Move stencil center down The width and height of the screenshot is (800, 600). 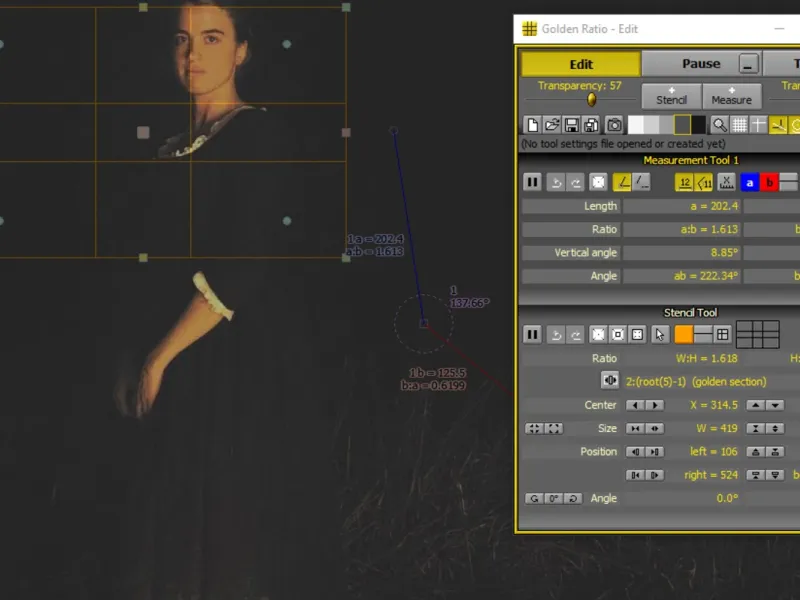[x=775, y=405]
